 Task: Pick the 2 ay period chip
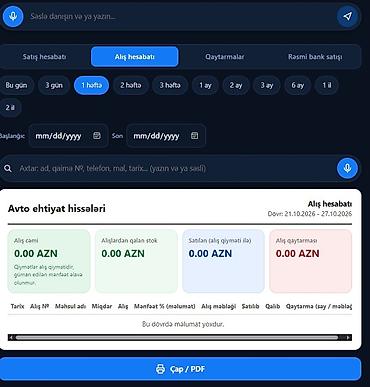(x=236, y=85)
